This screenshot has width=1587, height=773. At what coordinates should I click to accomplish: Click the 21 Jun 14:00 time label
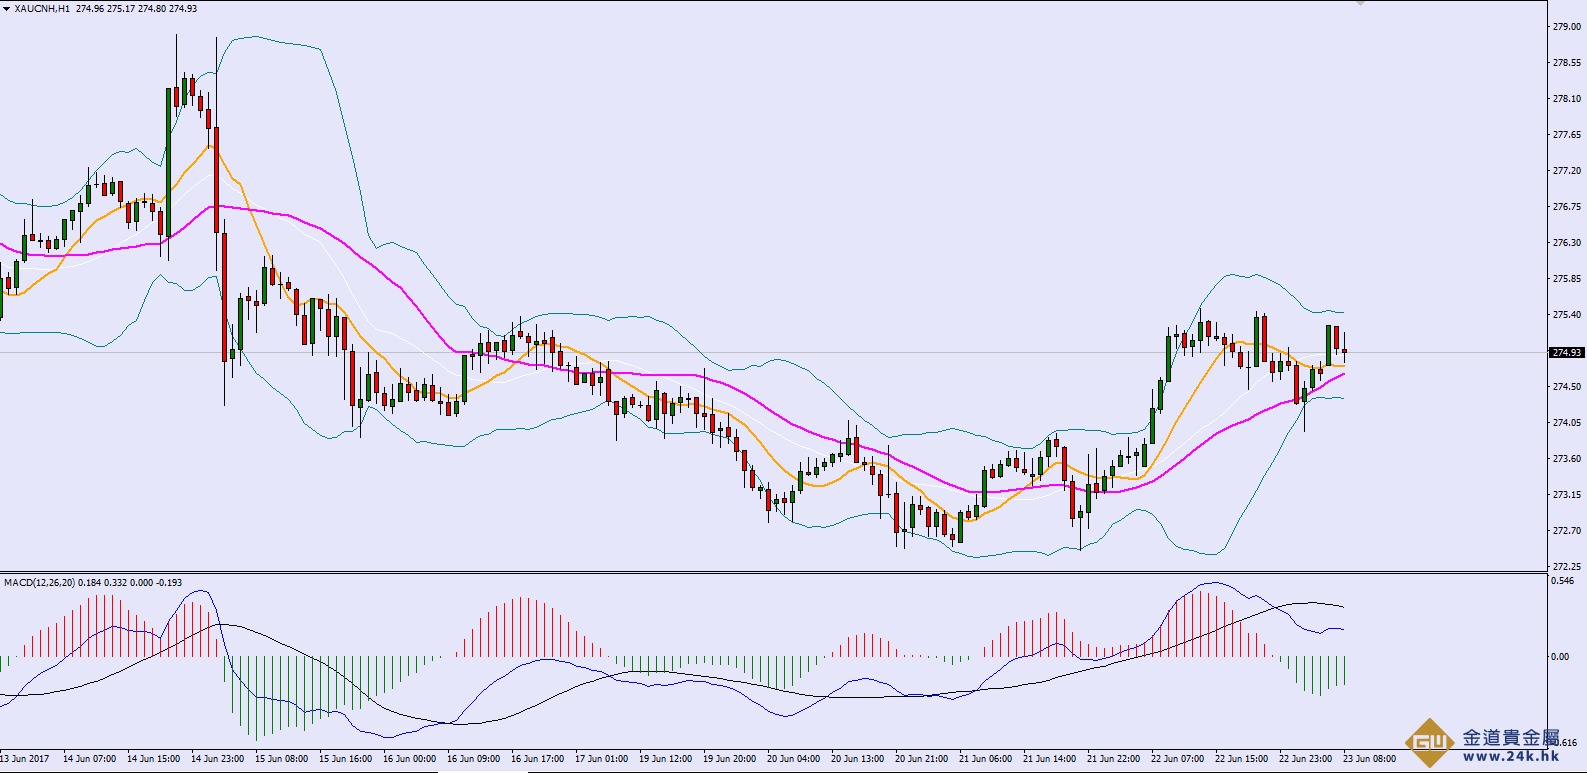coord(1049,759)
